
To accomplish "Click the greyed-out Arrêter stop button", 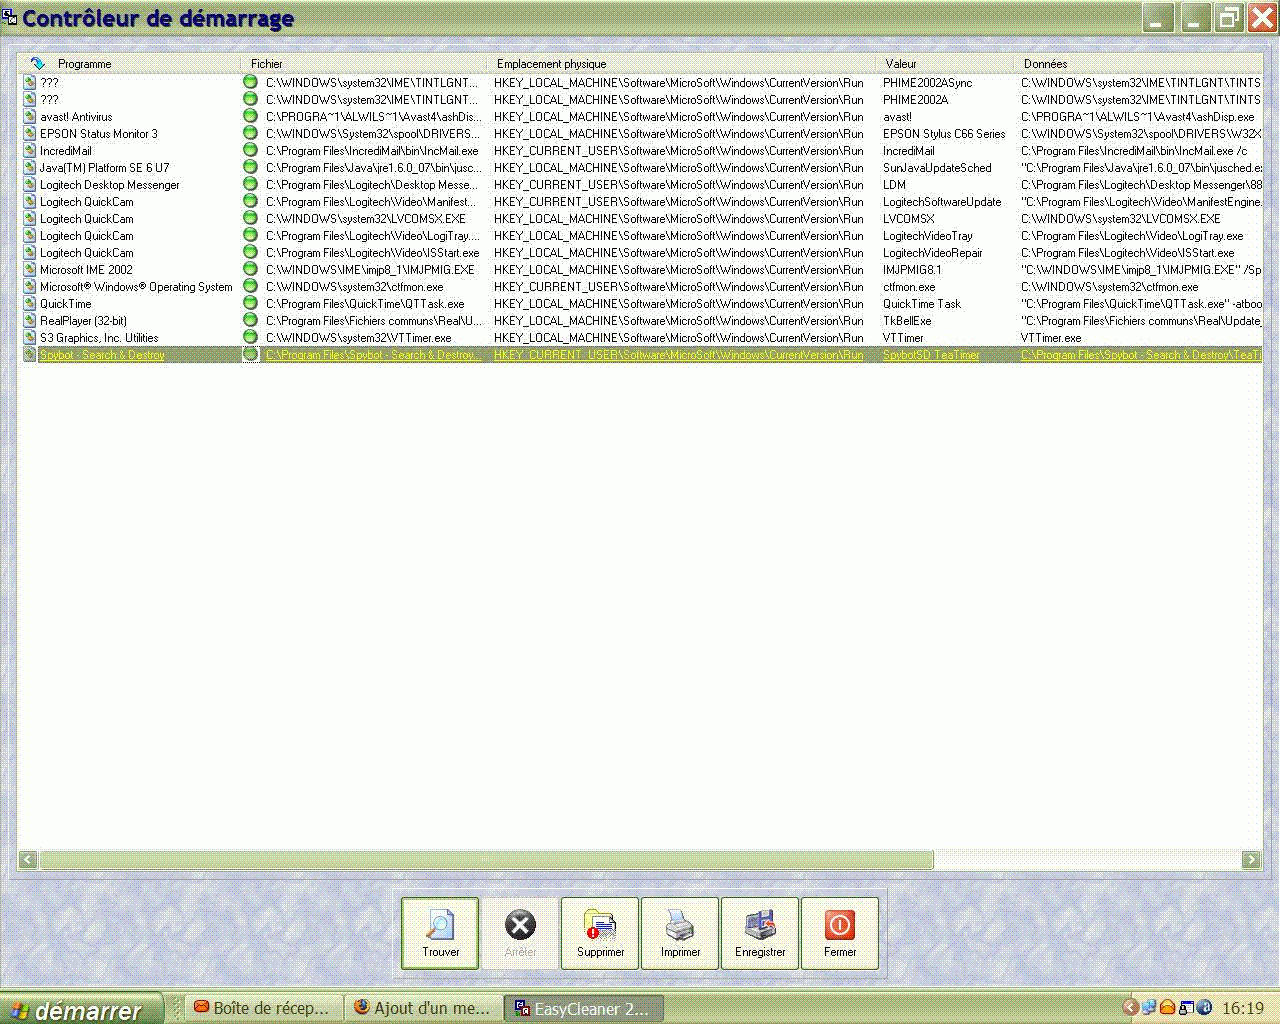I will 520,933.
